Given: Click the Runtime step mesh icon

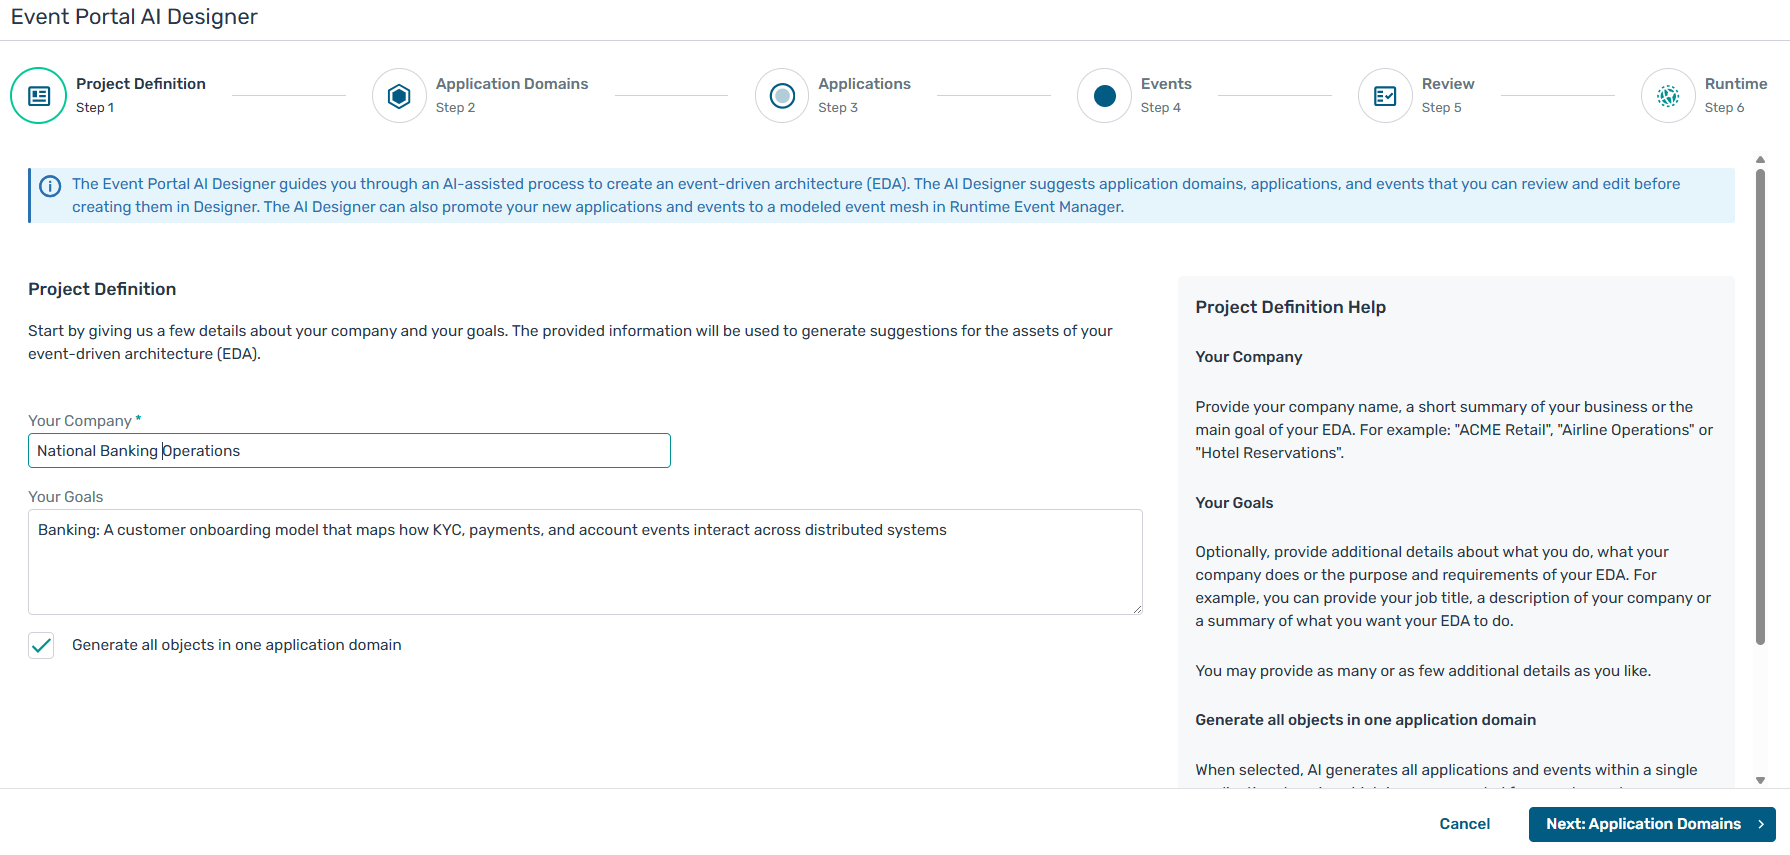Looking at the screenshot, I should [1668, 96].
